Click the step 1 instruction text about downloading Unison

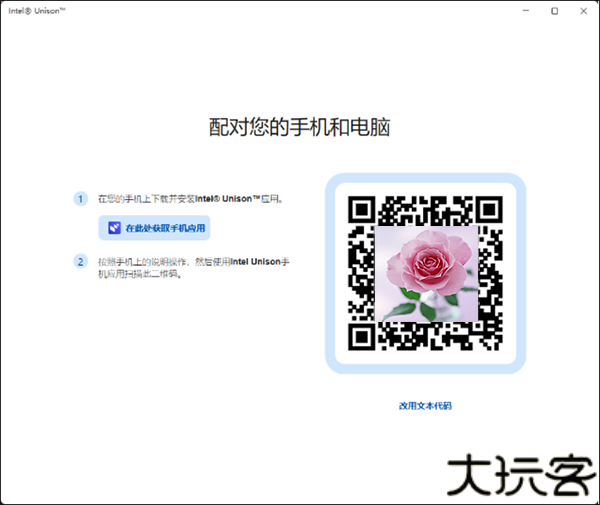190,199
